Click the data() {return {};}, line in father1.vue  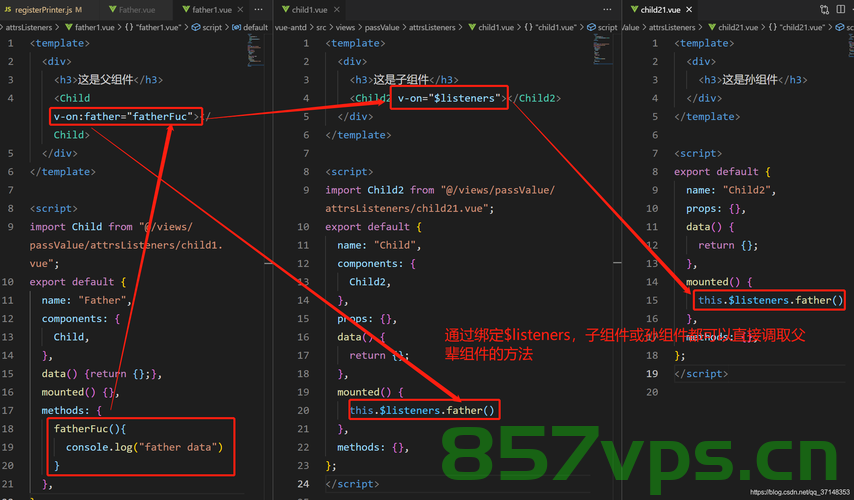click(x=101, y=374)
